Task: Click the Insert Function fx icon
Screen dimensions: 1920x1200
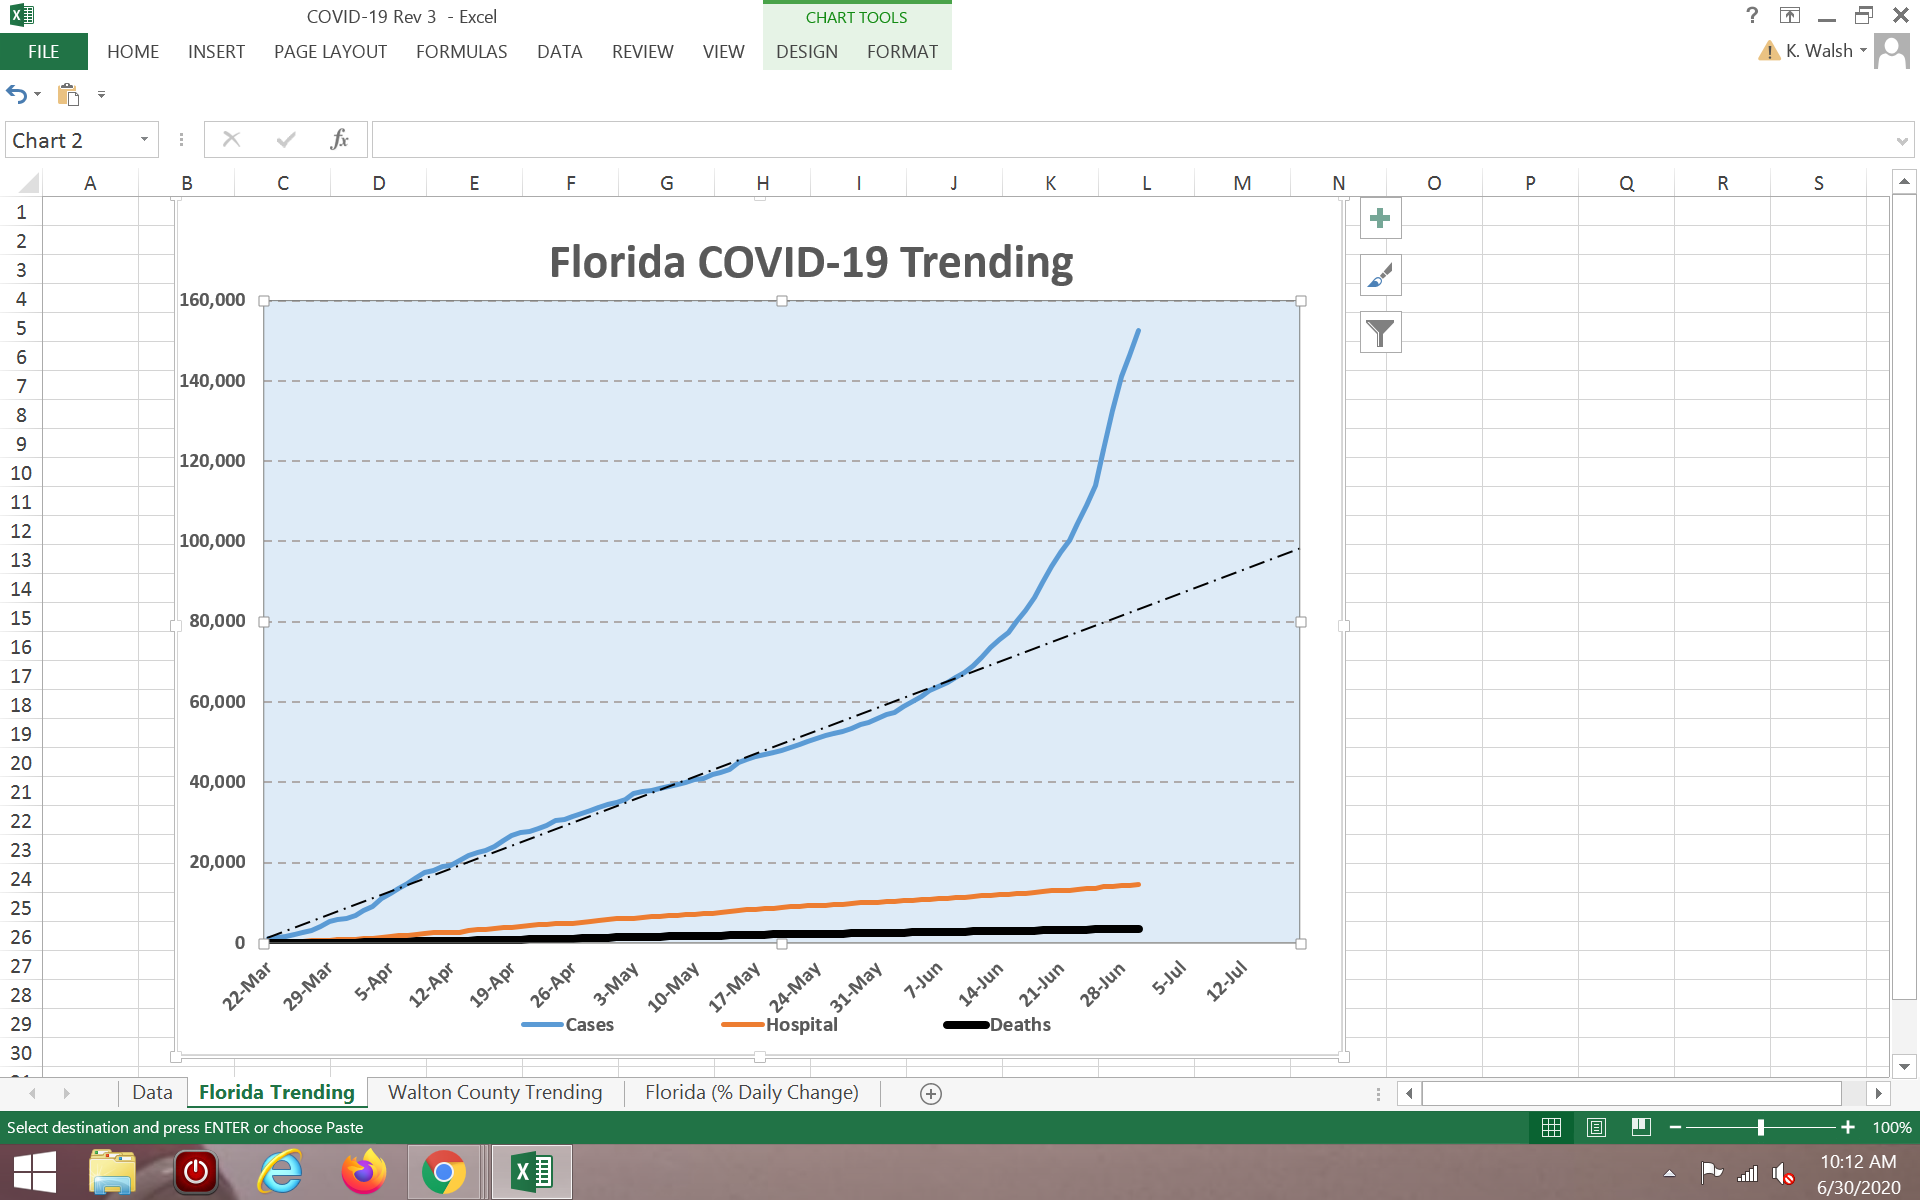Action: [x=339, y=139]
